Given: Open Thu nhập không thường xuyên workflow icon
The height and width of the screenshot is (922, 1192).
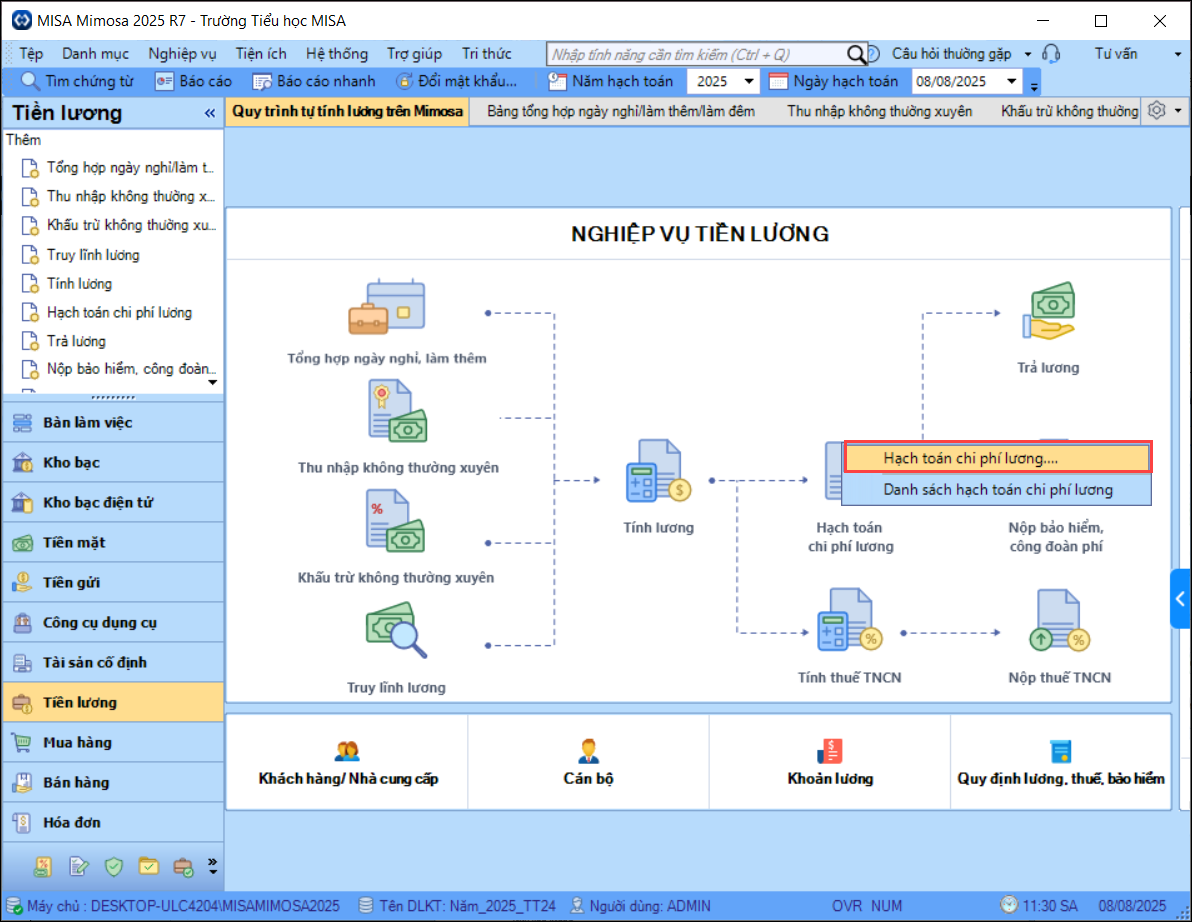Looking at the screenshot, I should [398, 411].
